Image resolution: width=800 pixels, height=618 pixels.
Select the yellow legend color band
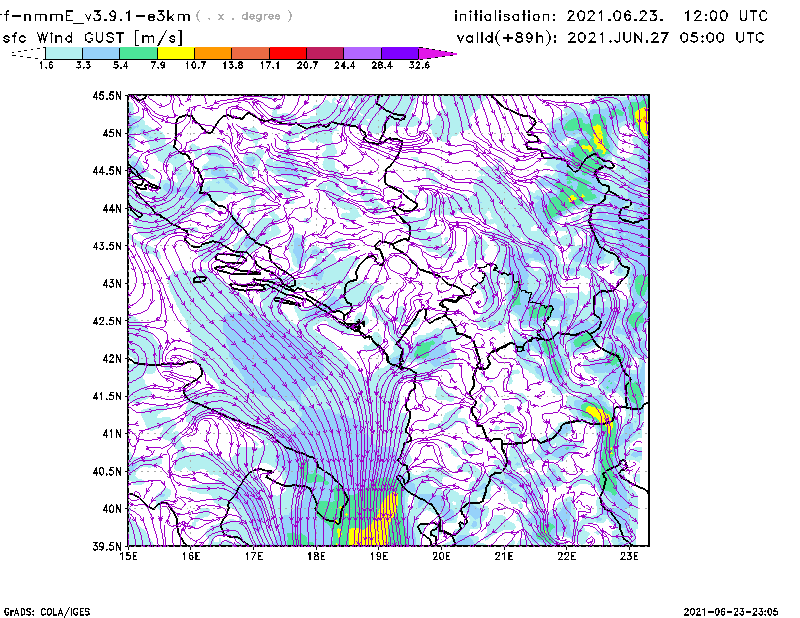click(x=176, y=53)
